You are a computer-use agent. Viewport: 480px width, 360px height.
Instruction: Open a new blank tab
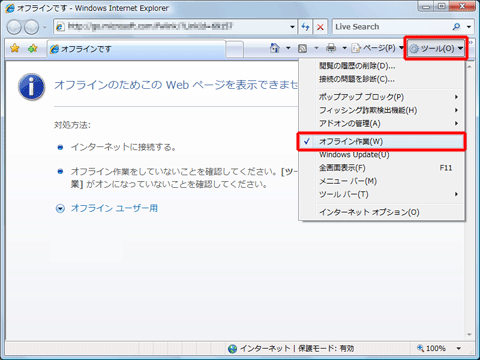tap(235, 50)
